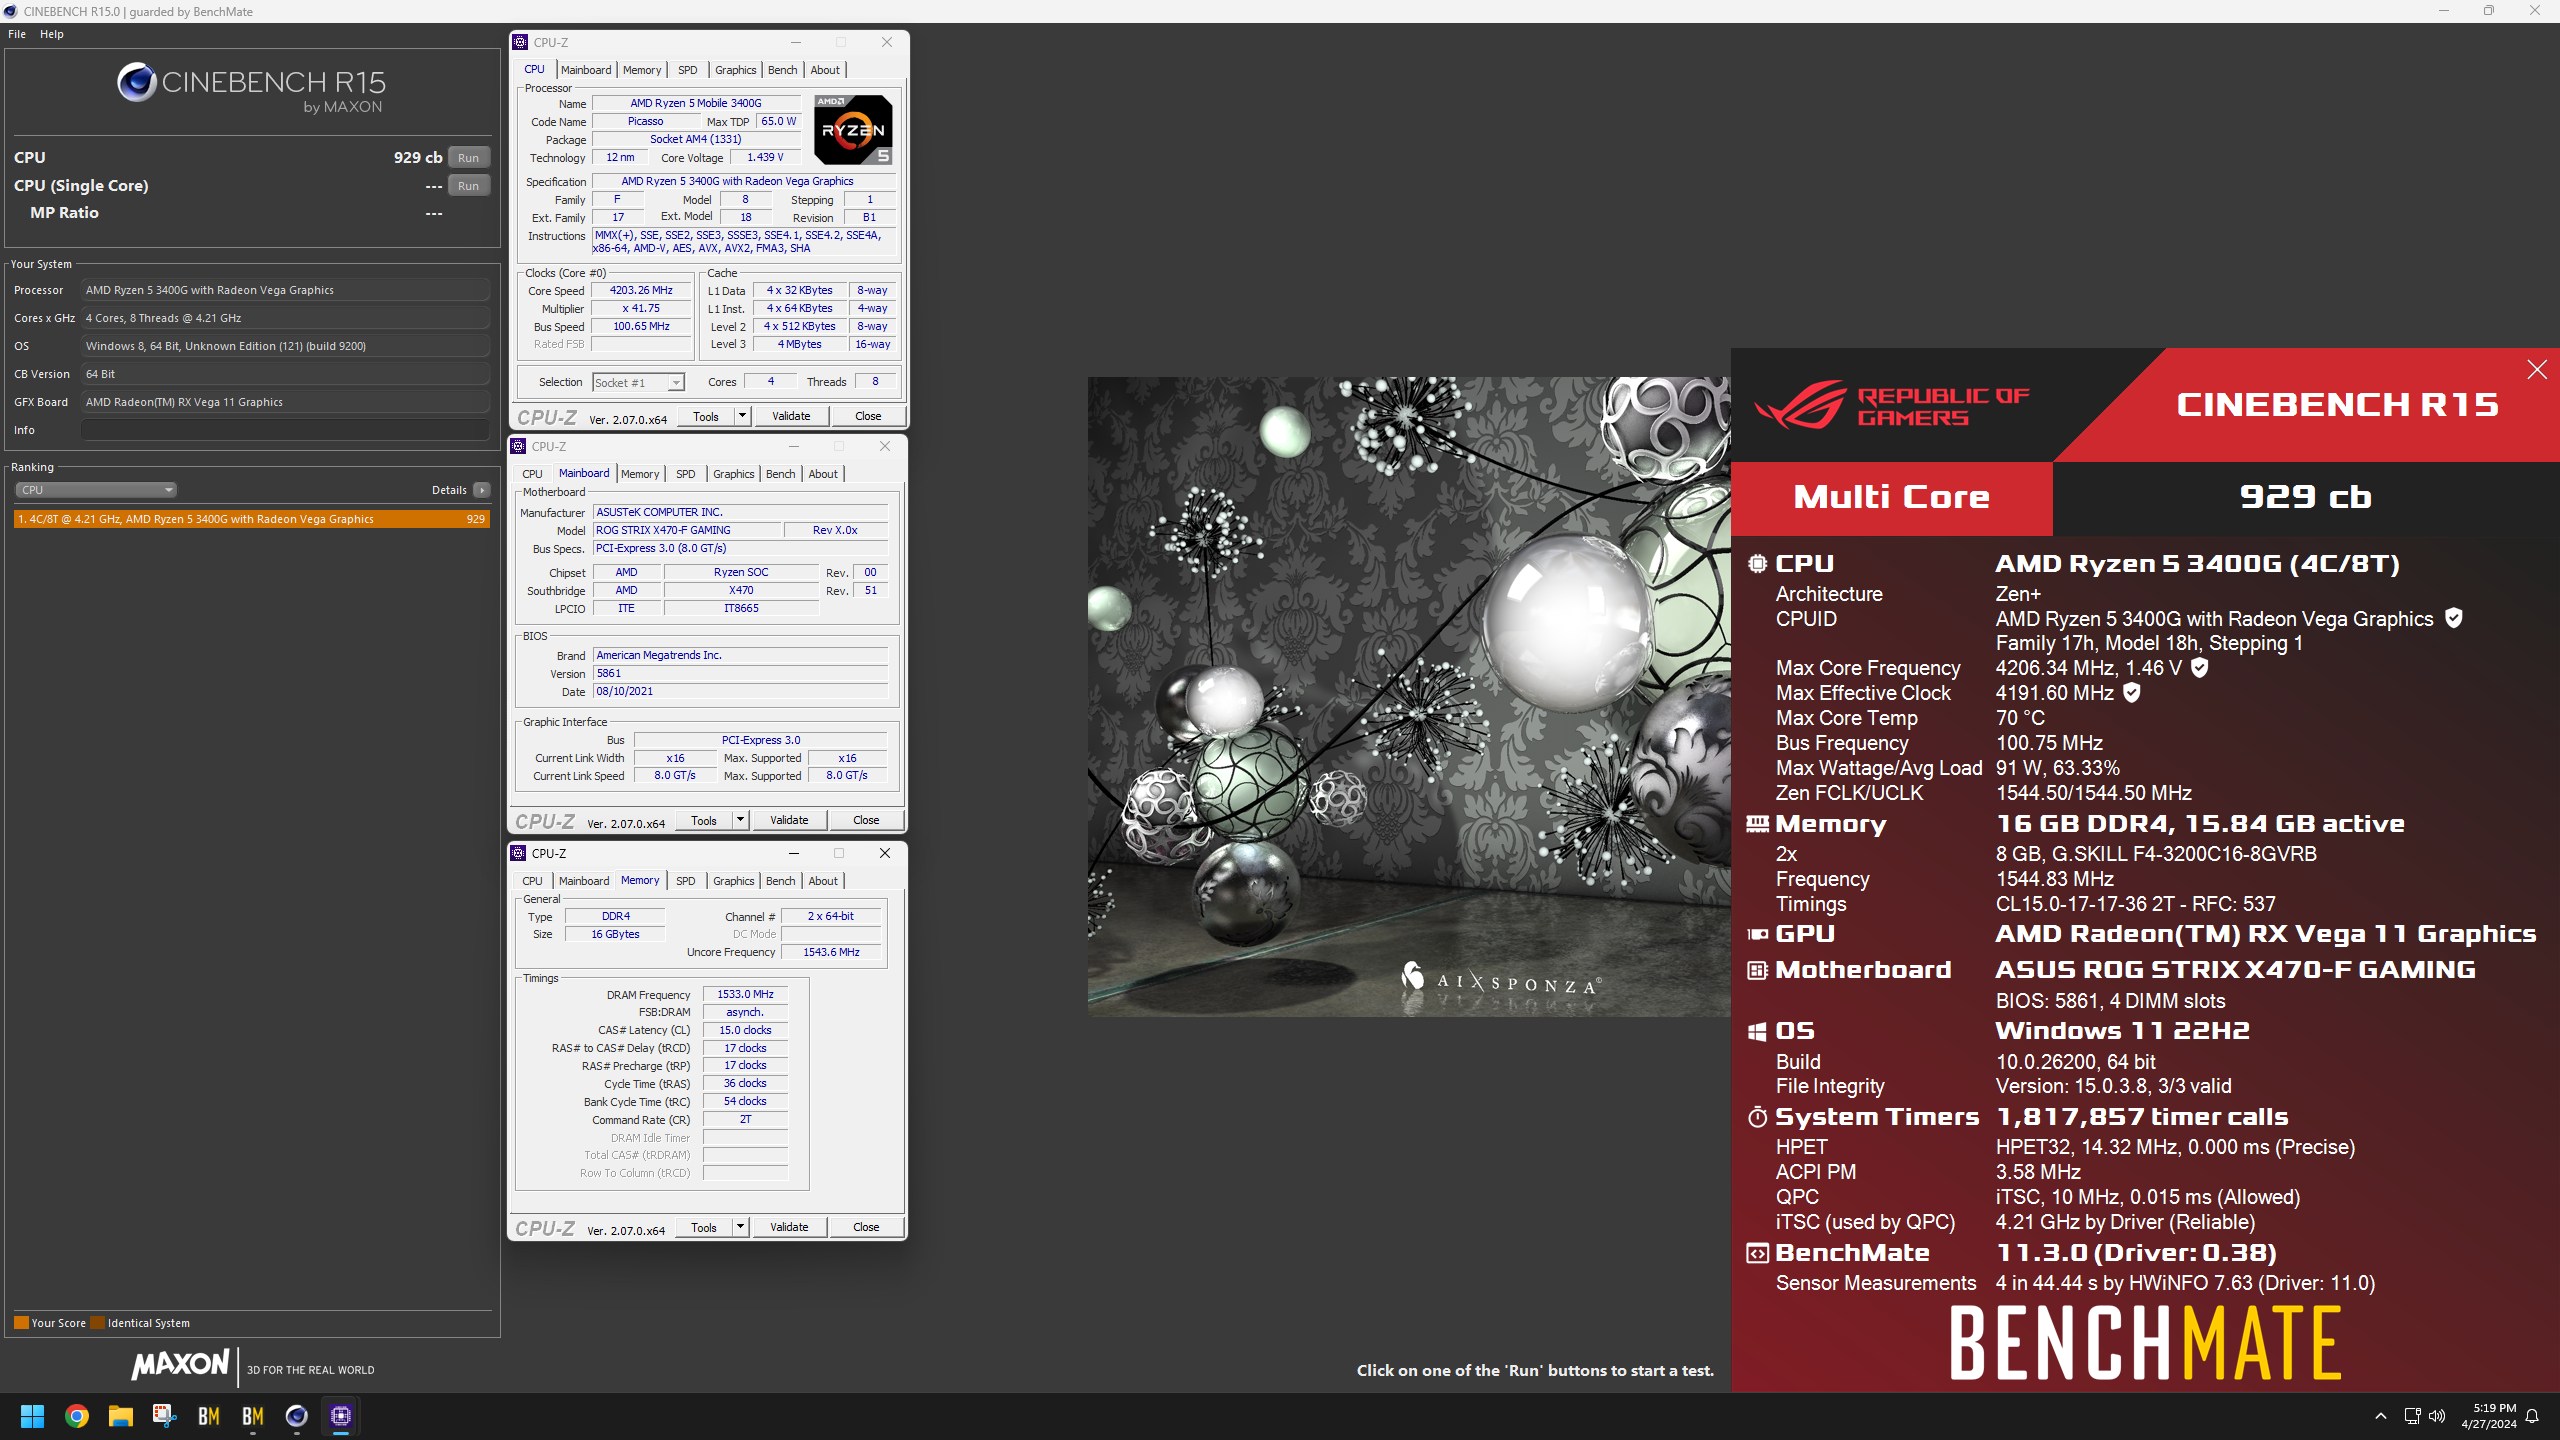Screen dimensions: 2560x1440
Task: Open Graphics tab in top CPU-Z window
Action: 736,70
